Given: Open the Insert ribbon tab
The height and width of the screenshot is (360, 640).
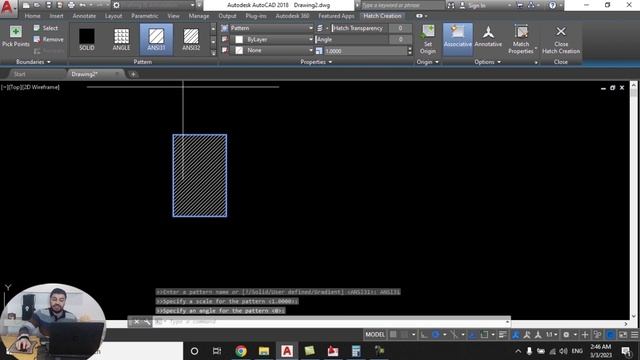Looking at the screenshot, I should pos(56,16).
